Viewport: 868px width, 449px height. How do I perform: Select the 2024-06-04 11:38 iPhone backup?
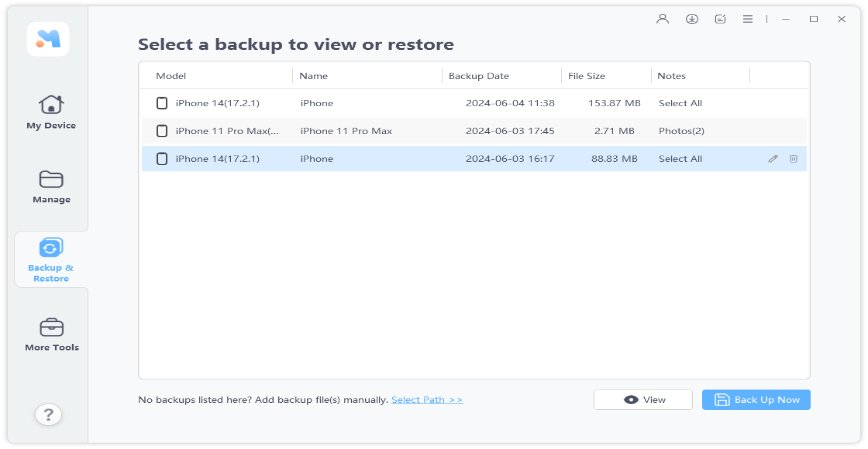[x=473, y=103]
